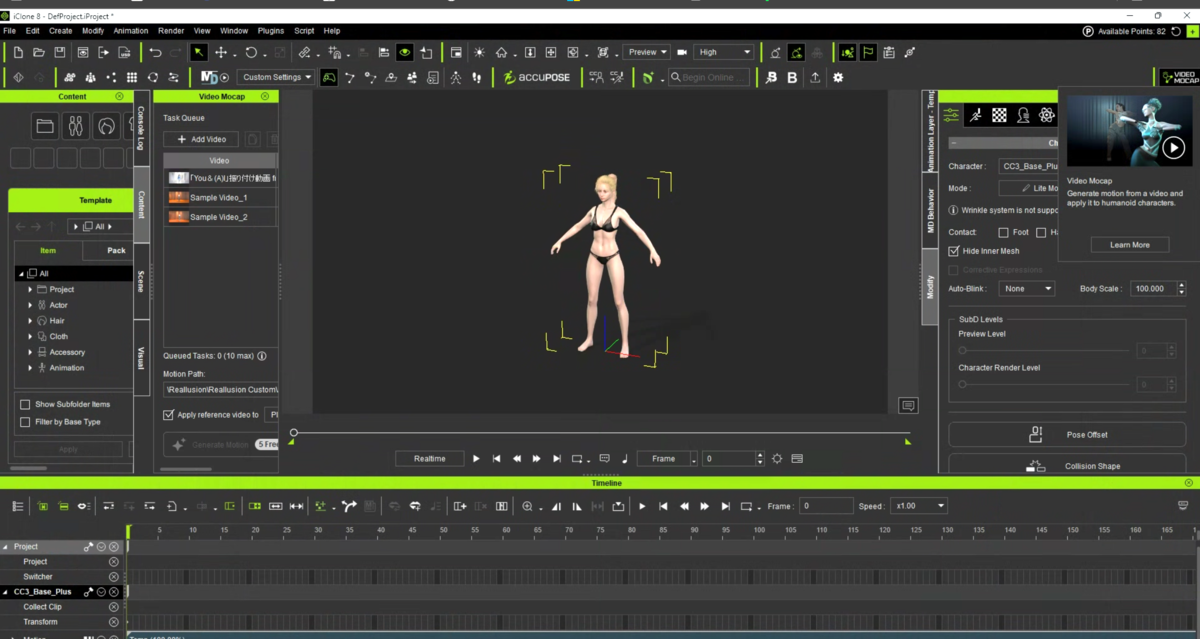1200x639 pixels.
Task: Click the atom physics icon in Modify panel
Action: (1047, 116)
